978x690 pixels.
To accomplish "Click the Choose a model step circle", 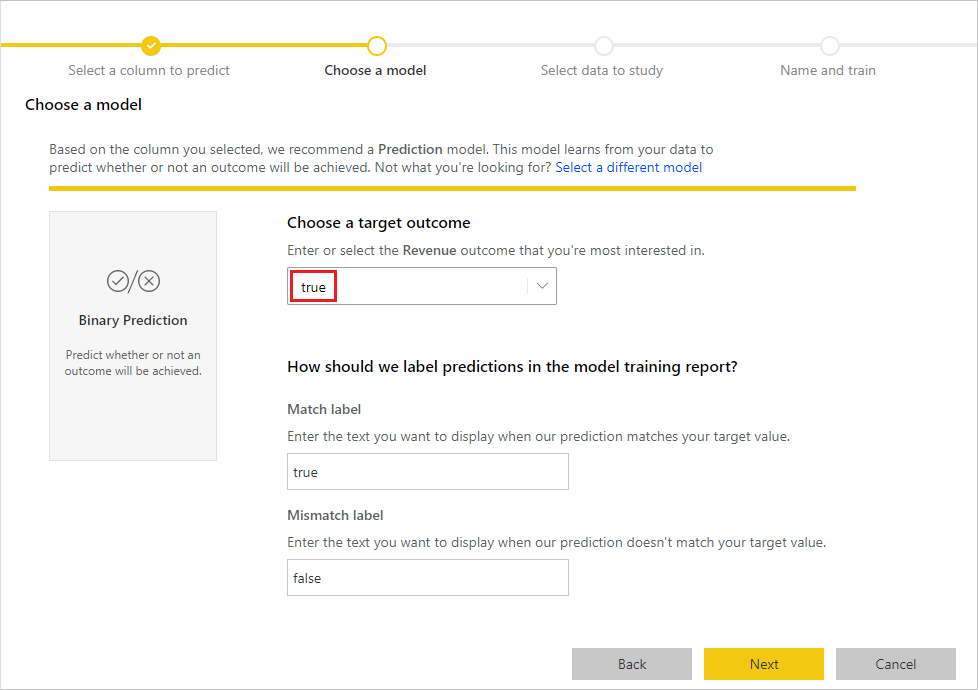I will point(377,46).
